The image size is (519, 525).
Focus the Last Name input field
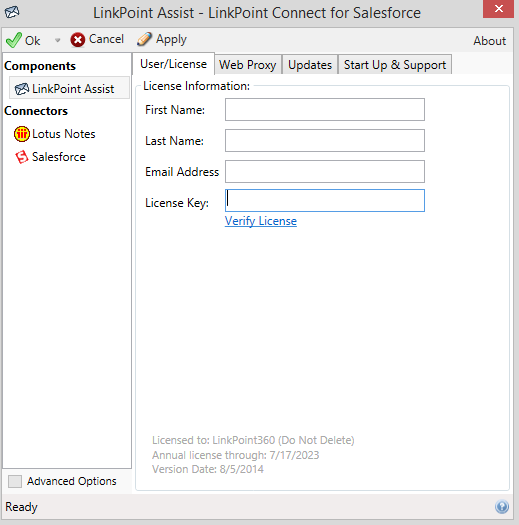[x=325, y=141]
